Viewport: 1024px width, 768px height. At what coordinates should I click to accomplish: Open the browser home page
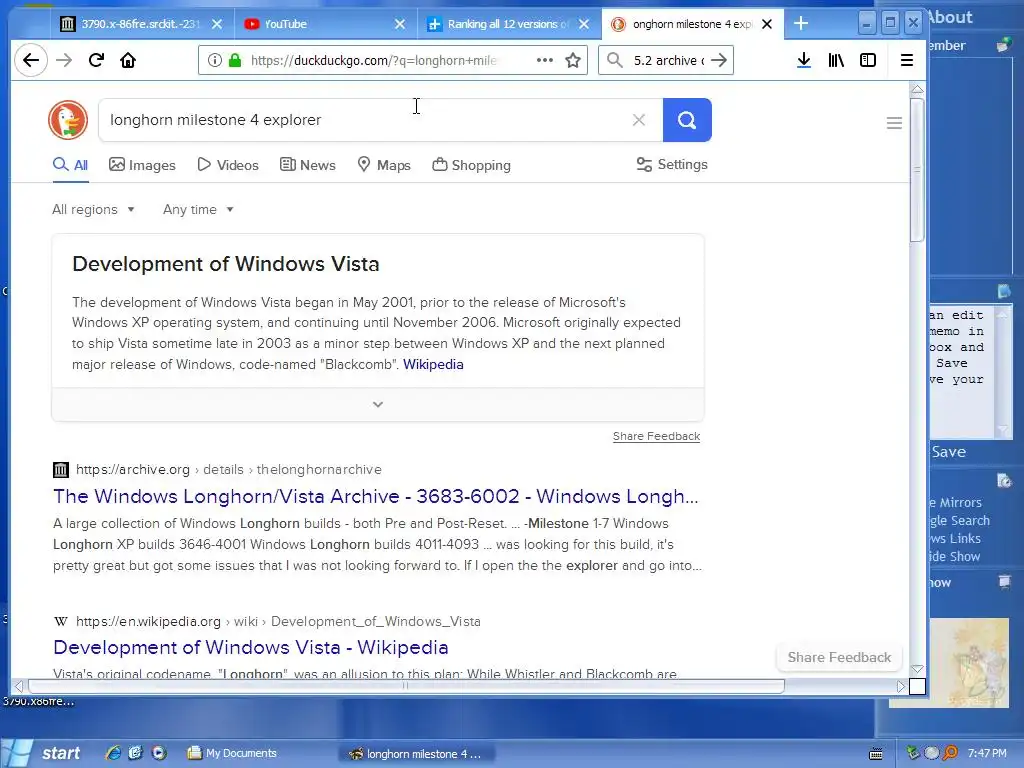(x=128, y=60)
